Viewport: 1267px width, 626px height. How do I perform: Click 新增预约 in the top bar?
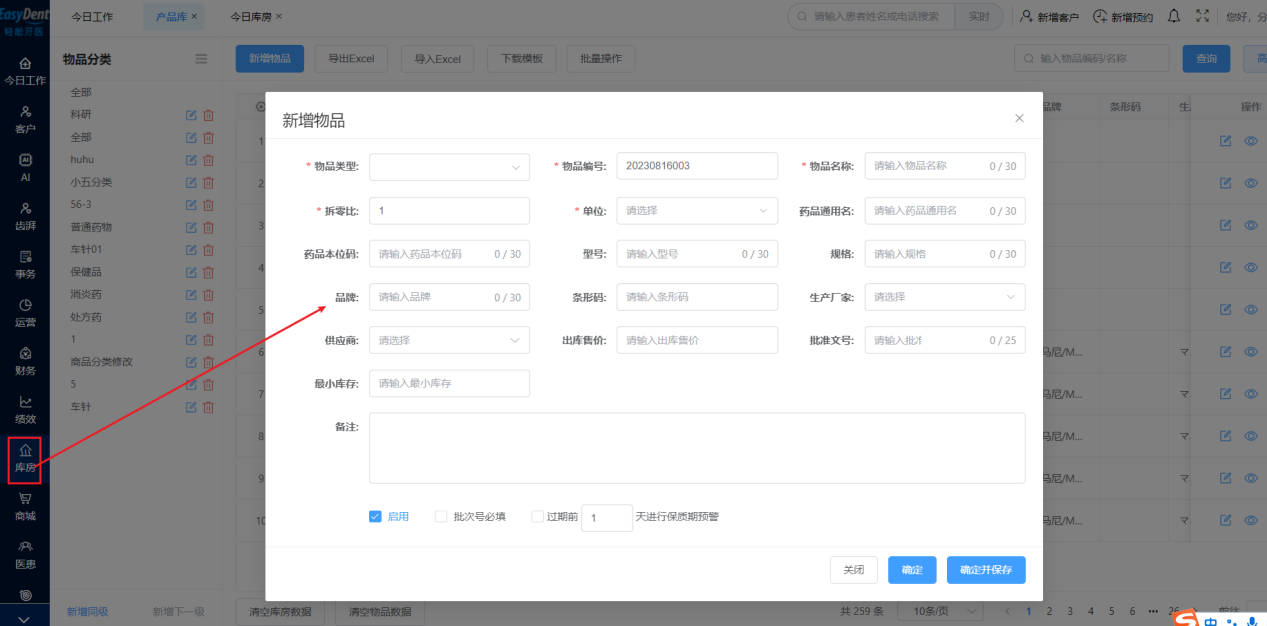click(1123, 17)
